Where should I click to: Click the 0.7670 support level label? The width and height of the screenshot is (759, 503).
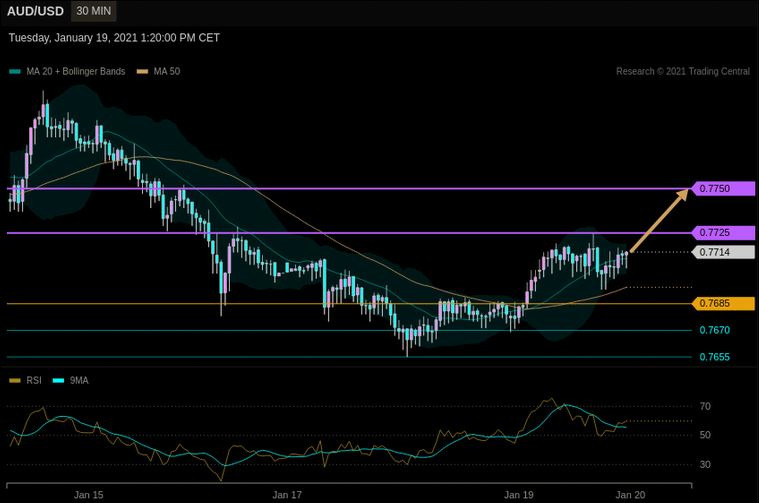click(x=714, y=330)
